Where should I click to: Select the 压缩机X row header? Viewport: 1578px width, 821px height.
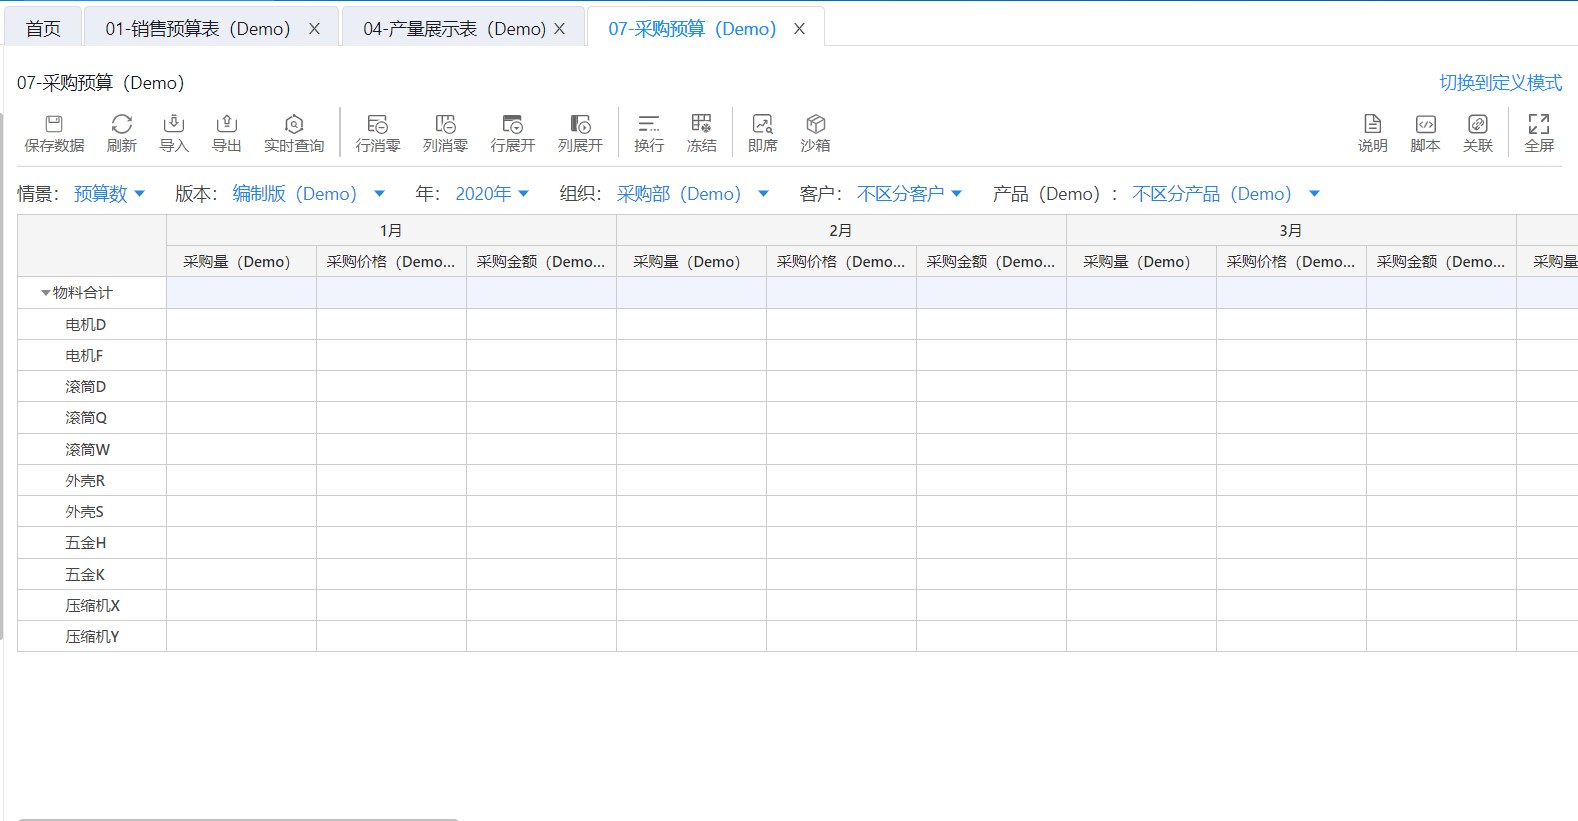[92, 606]
